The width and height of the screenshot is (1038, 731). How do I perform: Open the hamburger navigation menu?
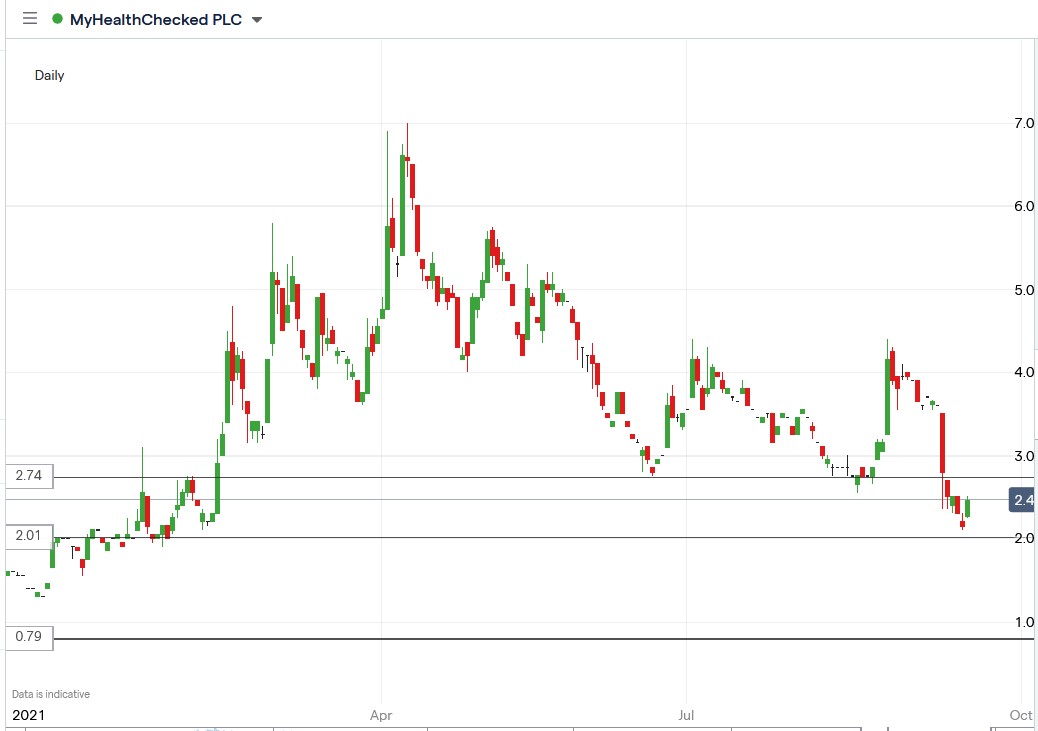29,18
